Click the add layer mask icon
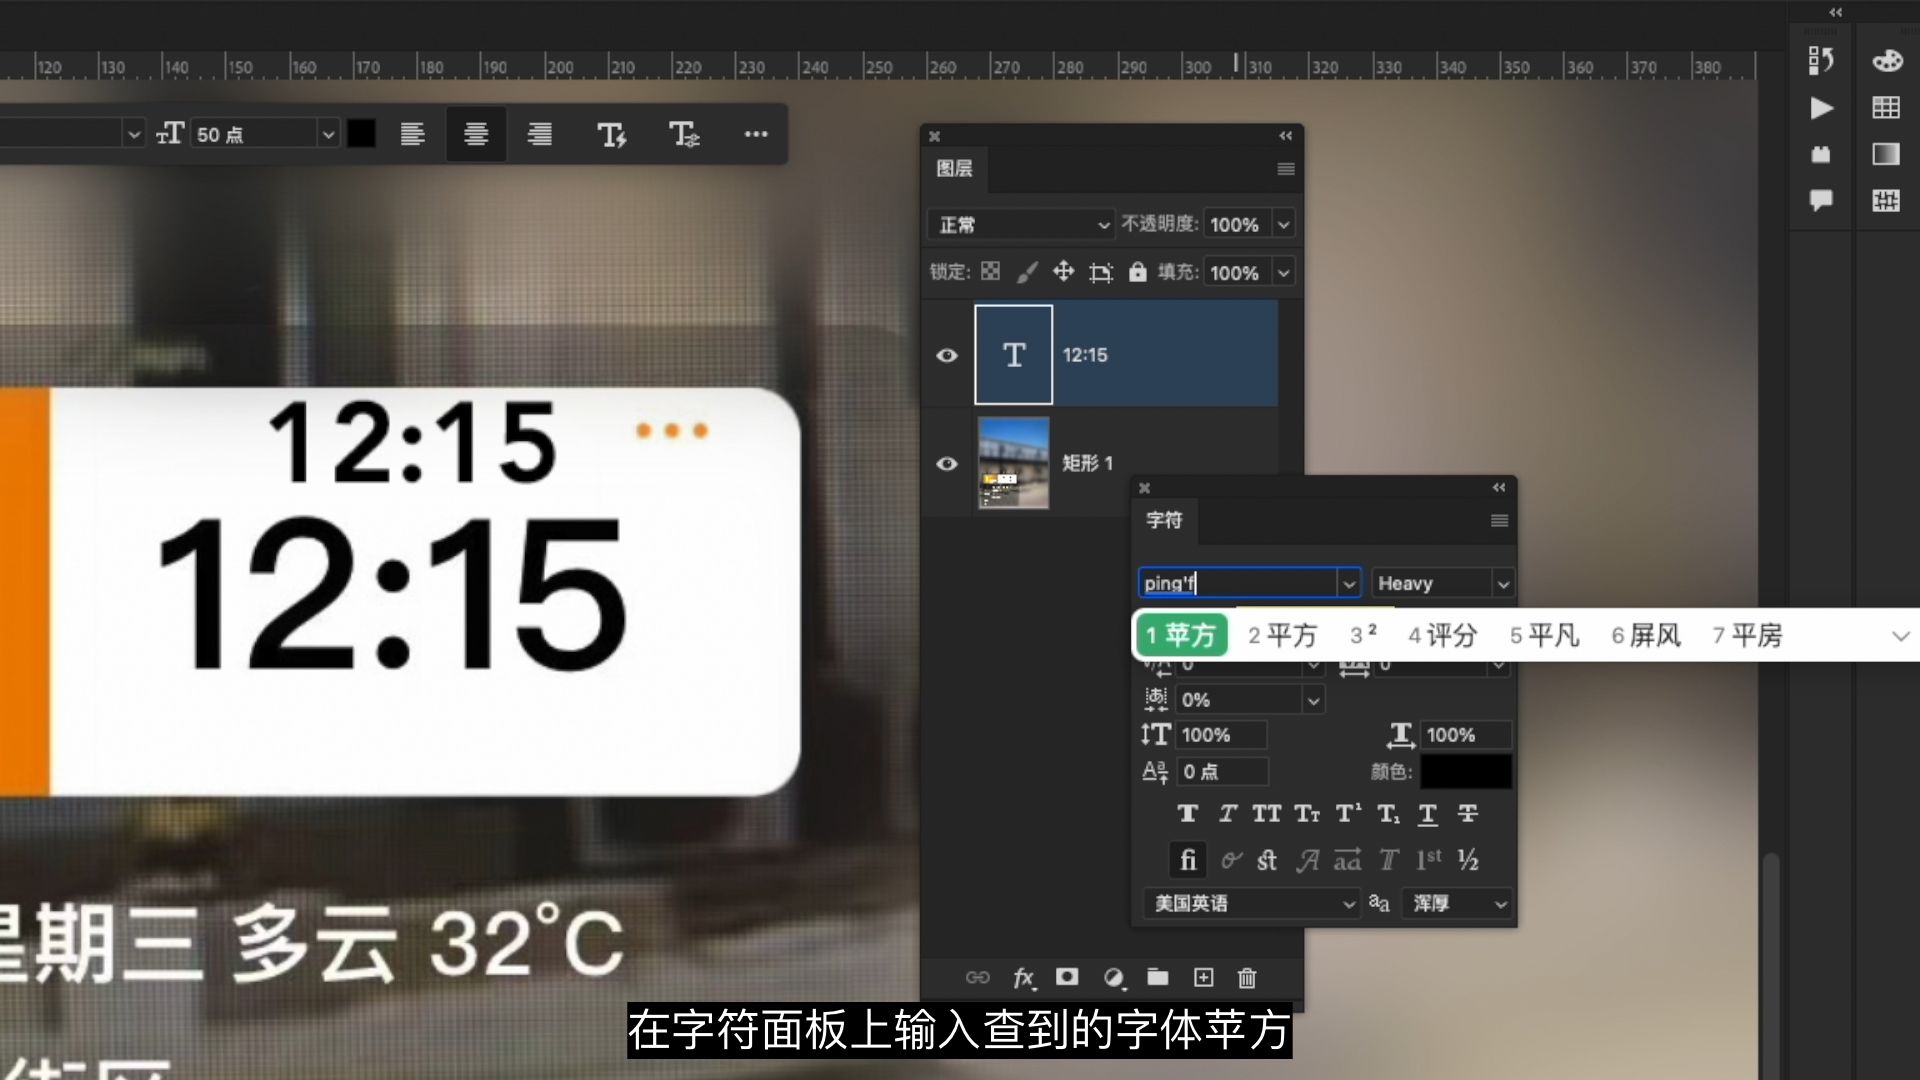This screenshot has height=1080, width=1920. tap(1067, 977)
